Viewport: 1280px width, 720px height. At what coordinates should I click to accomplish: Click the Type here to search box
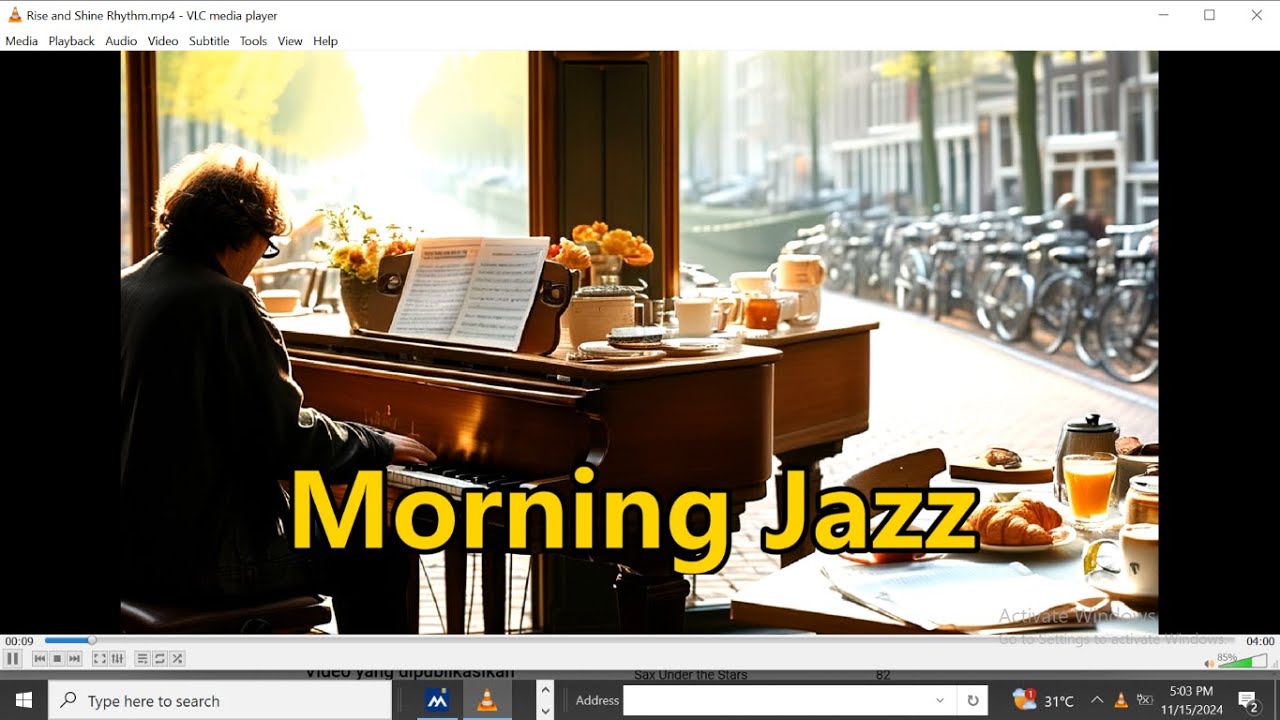point(220,701)
